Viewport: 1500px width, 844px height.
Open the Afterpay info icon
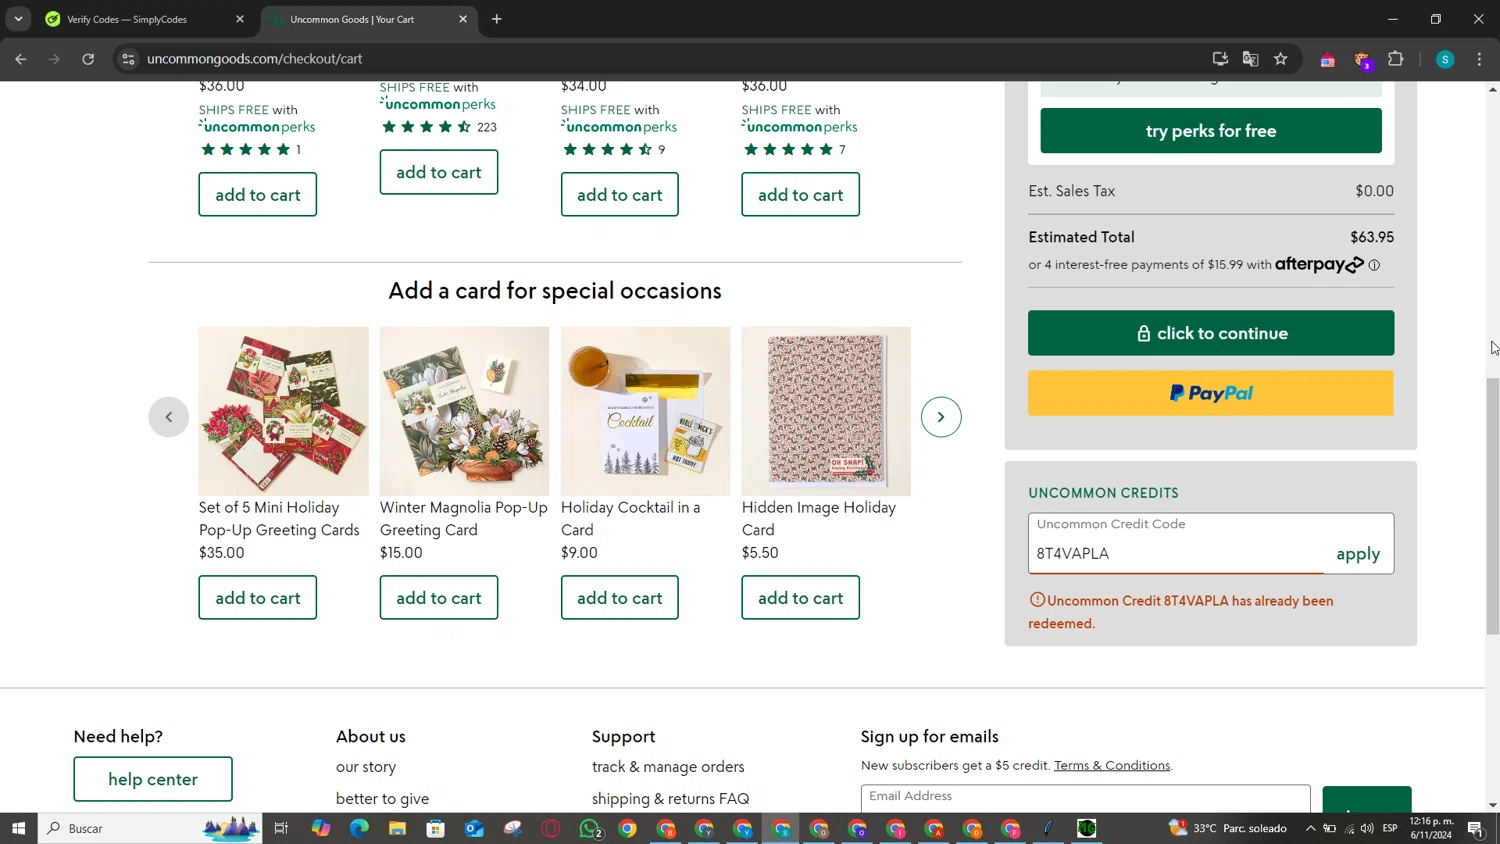pos(1374,265)
